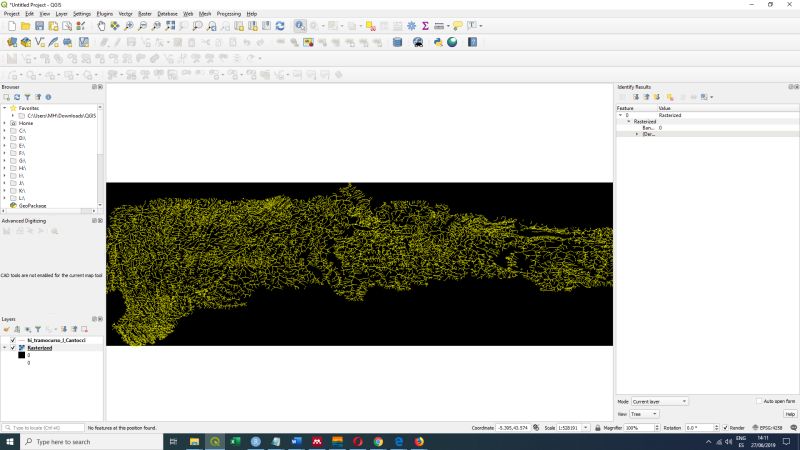Viewport: 800px width, 450px height.
Task: Select the Zoom Out magnifier tool
Action: point(142,26)
